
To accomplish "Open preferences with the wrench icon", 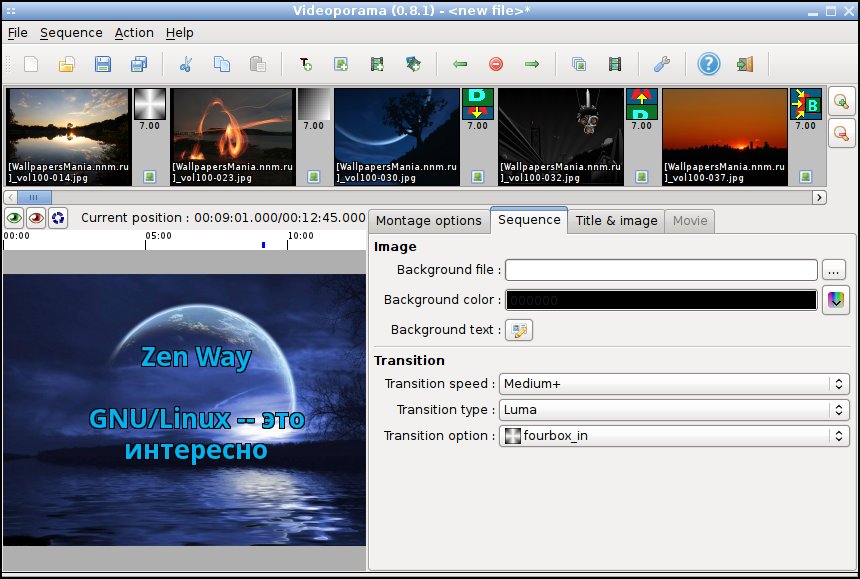I will (x=662, y=64).
